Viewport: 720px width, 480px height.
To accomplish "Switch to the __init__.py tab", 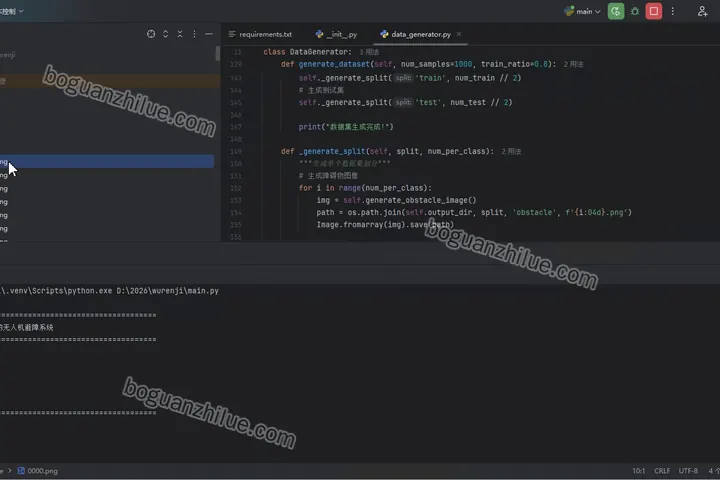I will 336,34.
